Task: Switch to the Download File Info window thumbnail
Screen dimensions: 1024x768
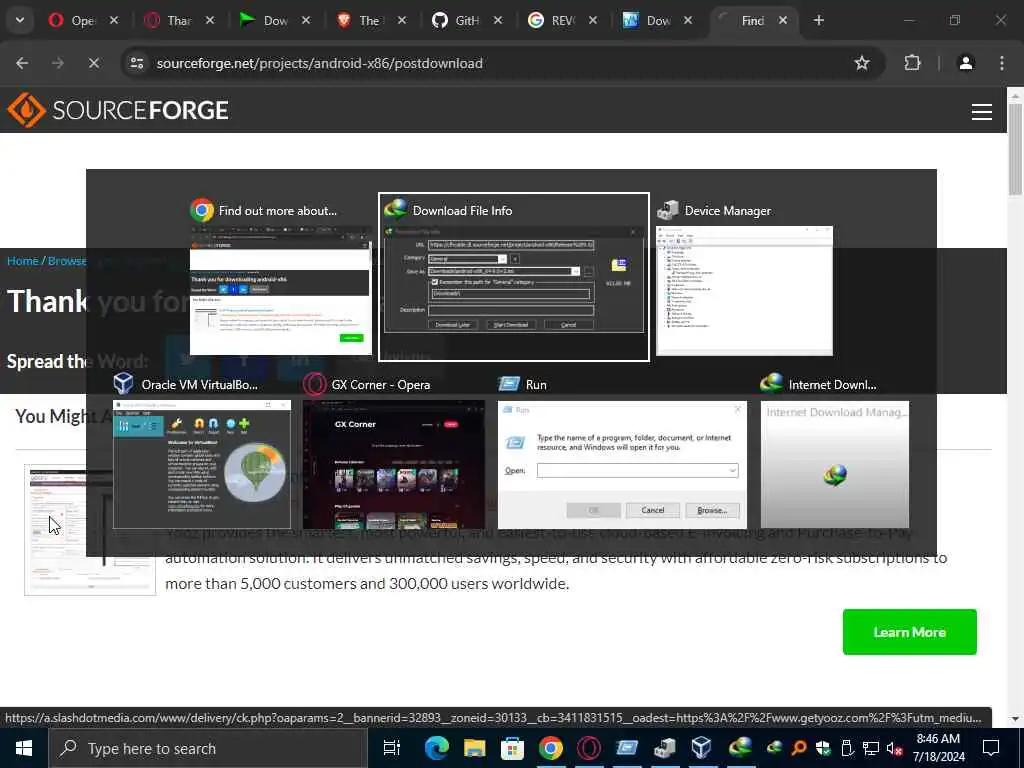Action: [x=514, y=277]
